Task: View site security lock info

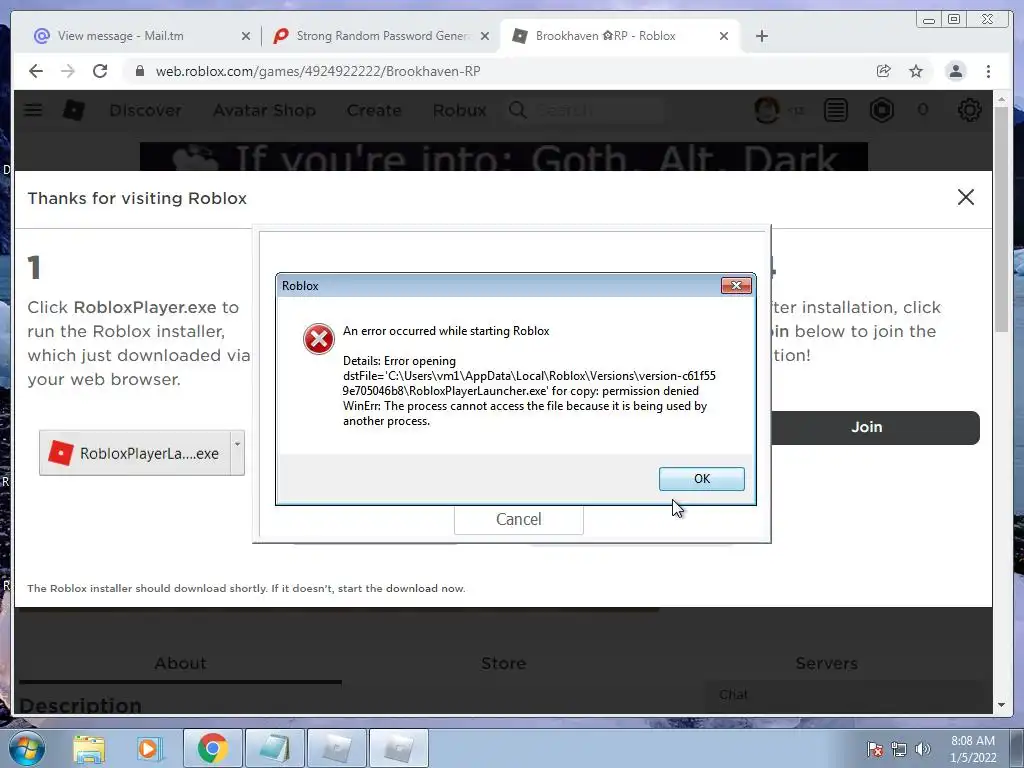Action: [x=139, y=71]
